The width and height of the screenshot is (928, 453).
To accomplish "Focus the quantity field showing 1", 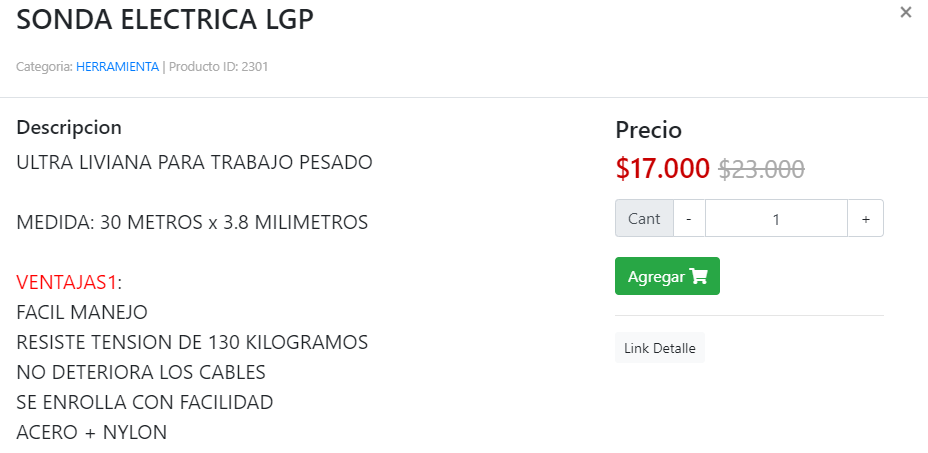I will tap(776, 219).
